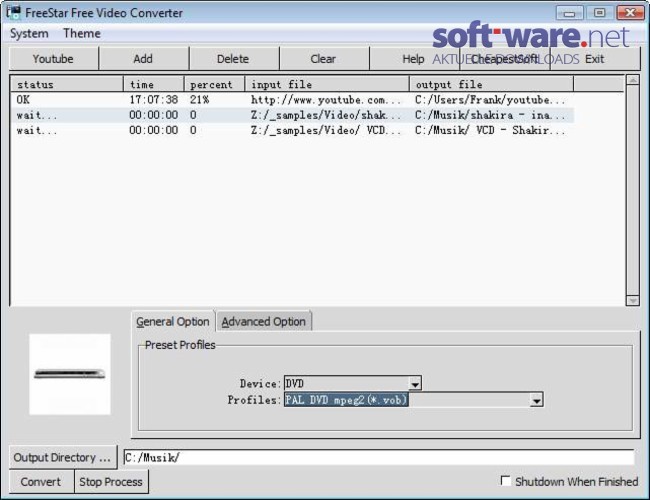This screenshot has height=500, width=650.
Task: Click the Exit button
Action: click(x=594, y=59)
